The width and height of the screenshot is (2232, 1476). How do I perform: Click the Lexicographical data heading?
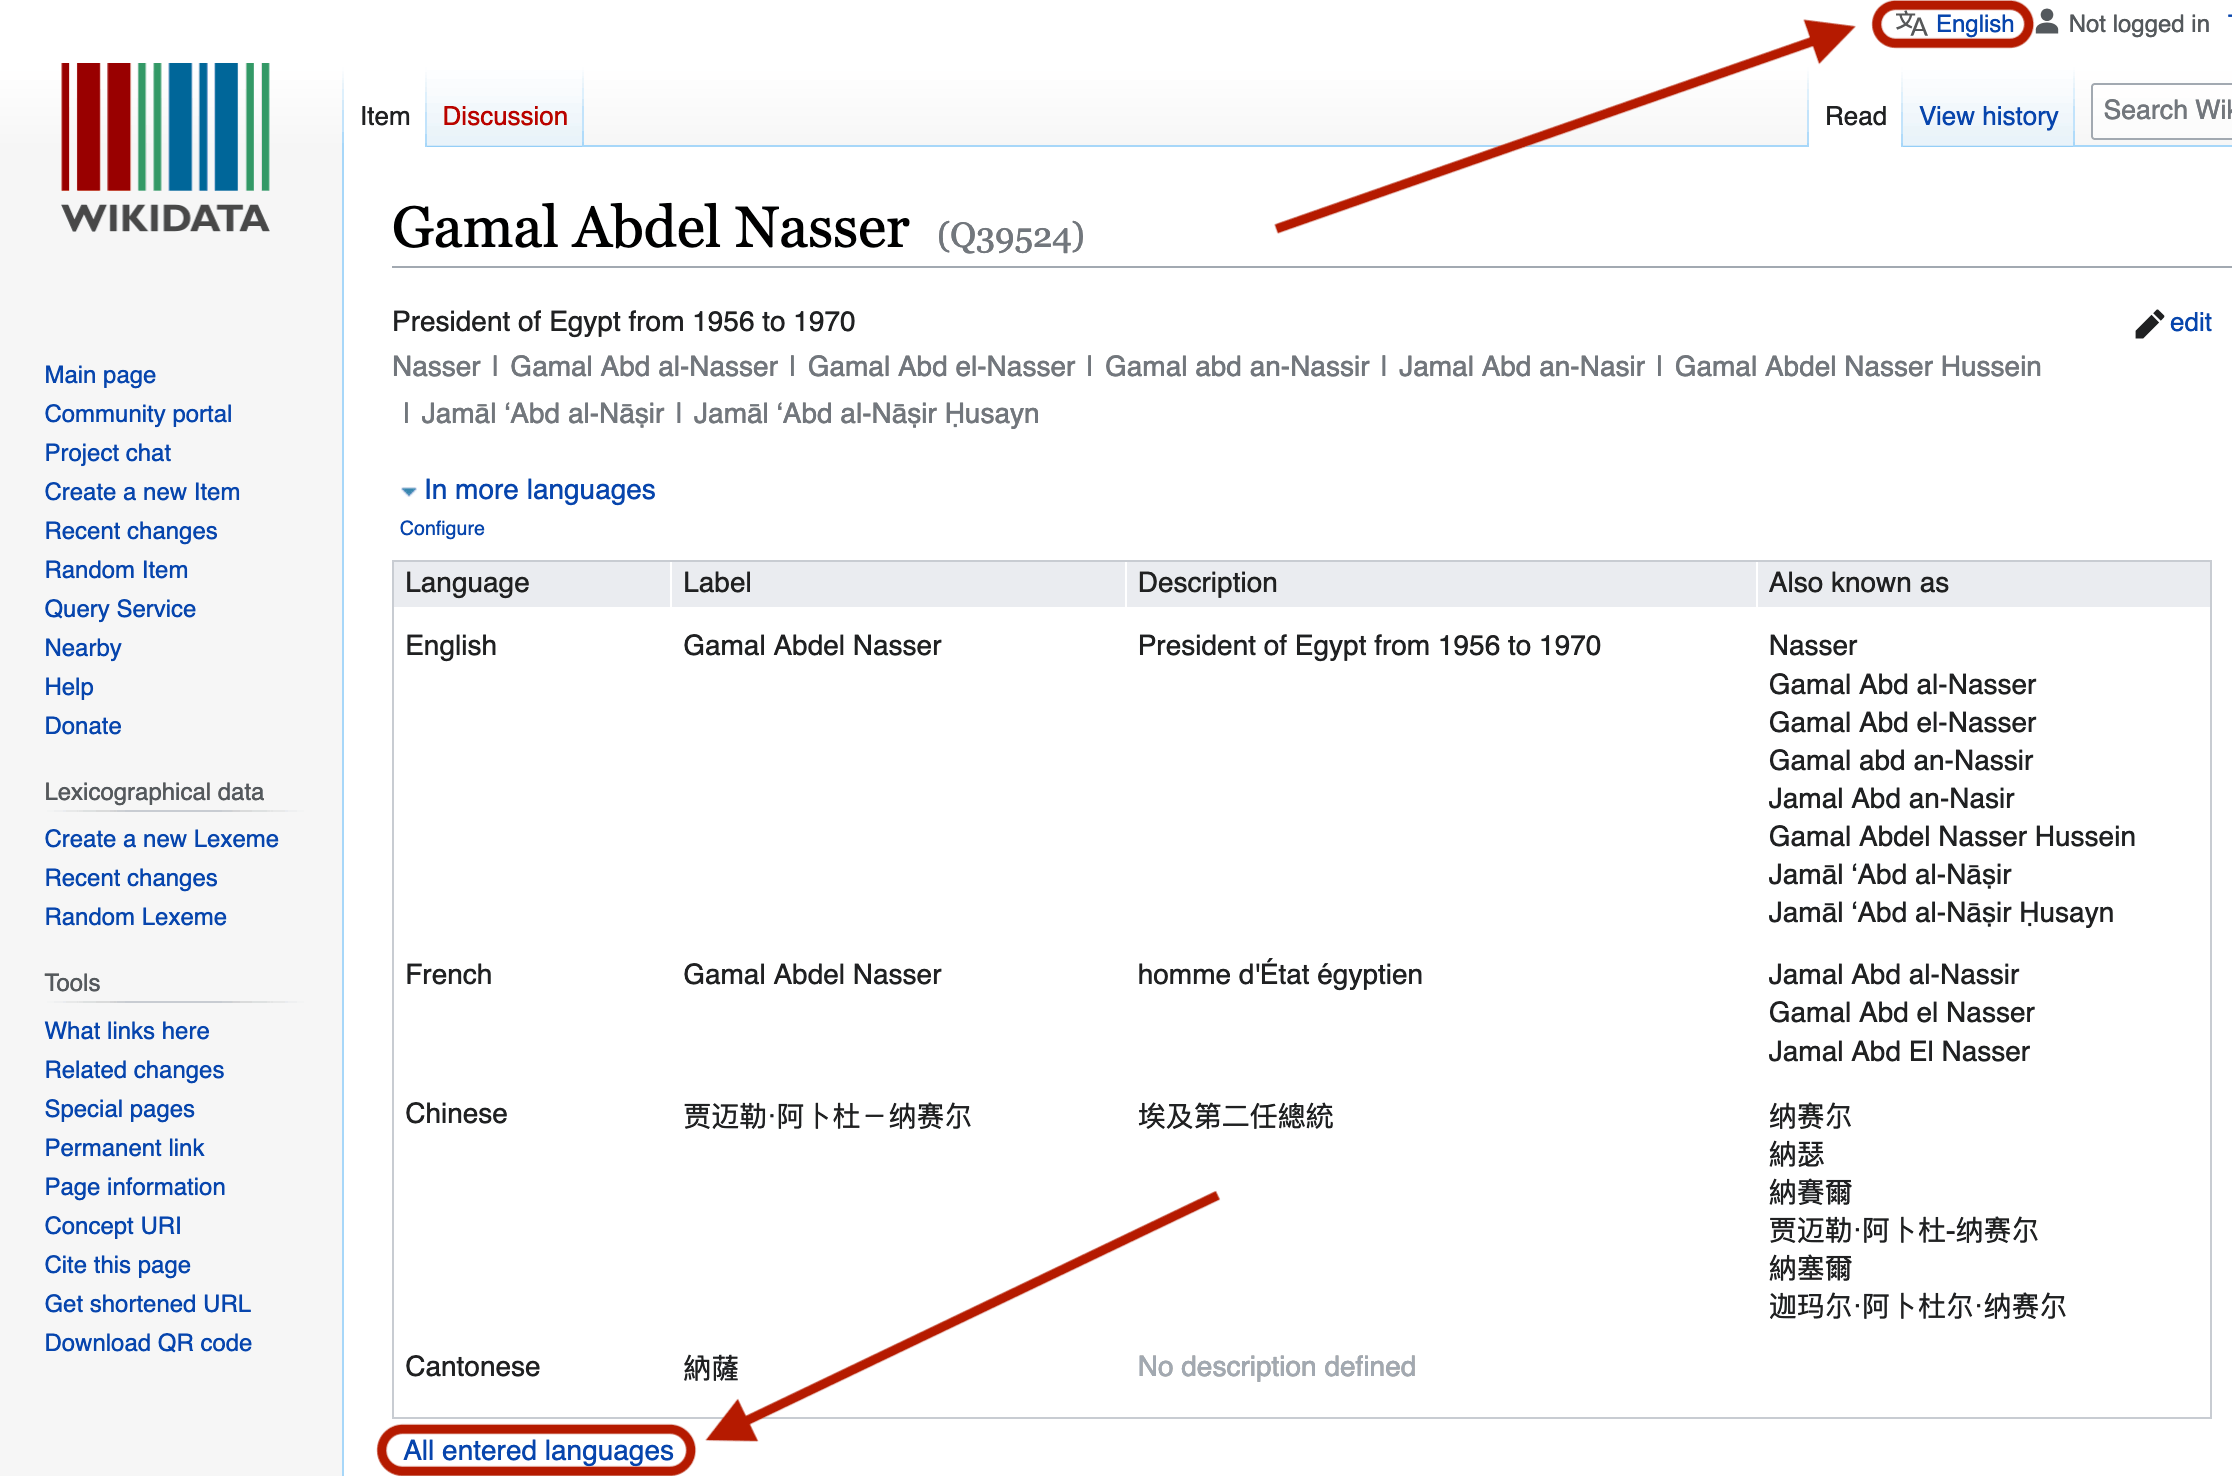pyautogui.click(x=154, y=792)
